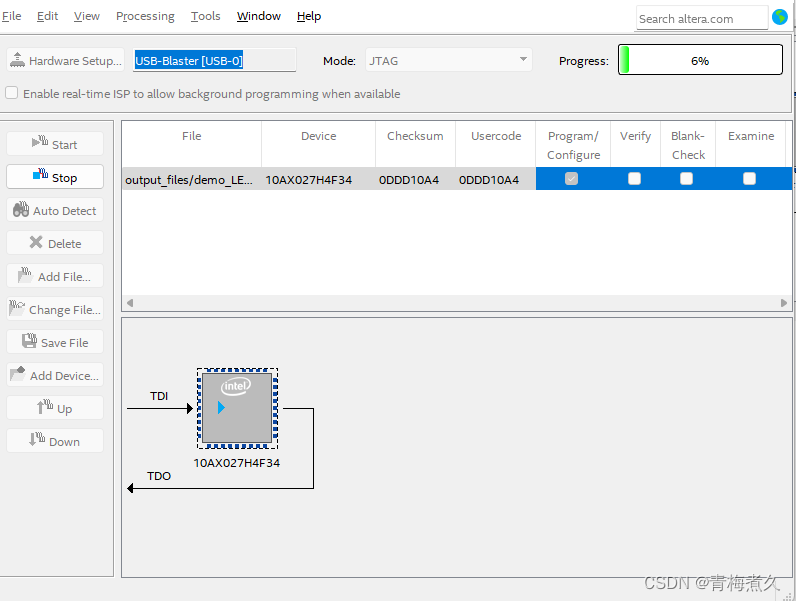Click the Change File button

[55, 309]
